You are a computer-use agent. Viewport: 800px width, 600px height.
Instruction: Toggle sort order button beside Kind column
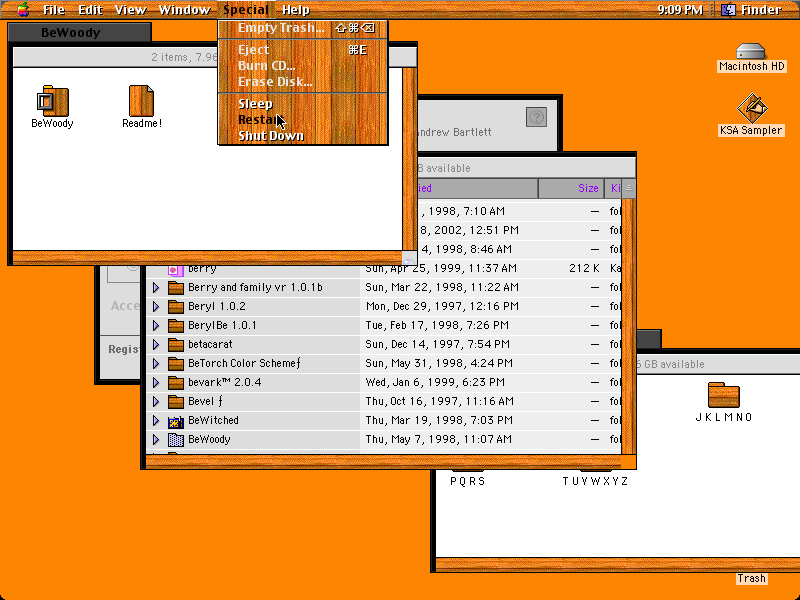[629, 188]
